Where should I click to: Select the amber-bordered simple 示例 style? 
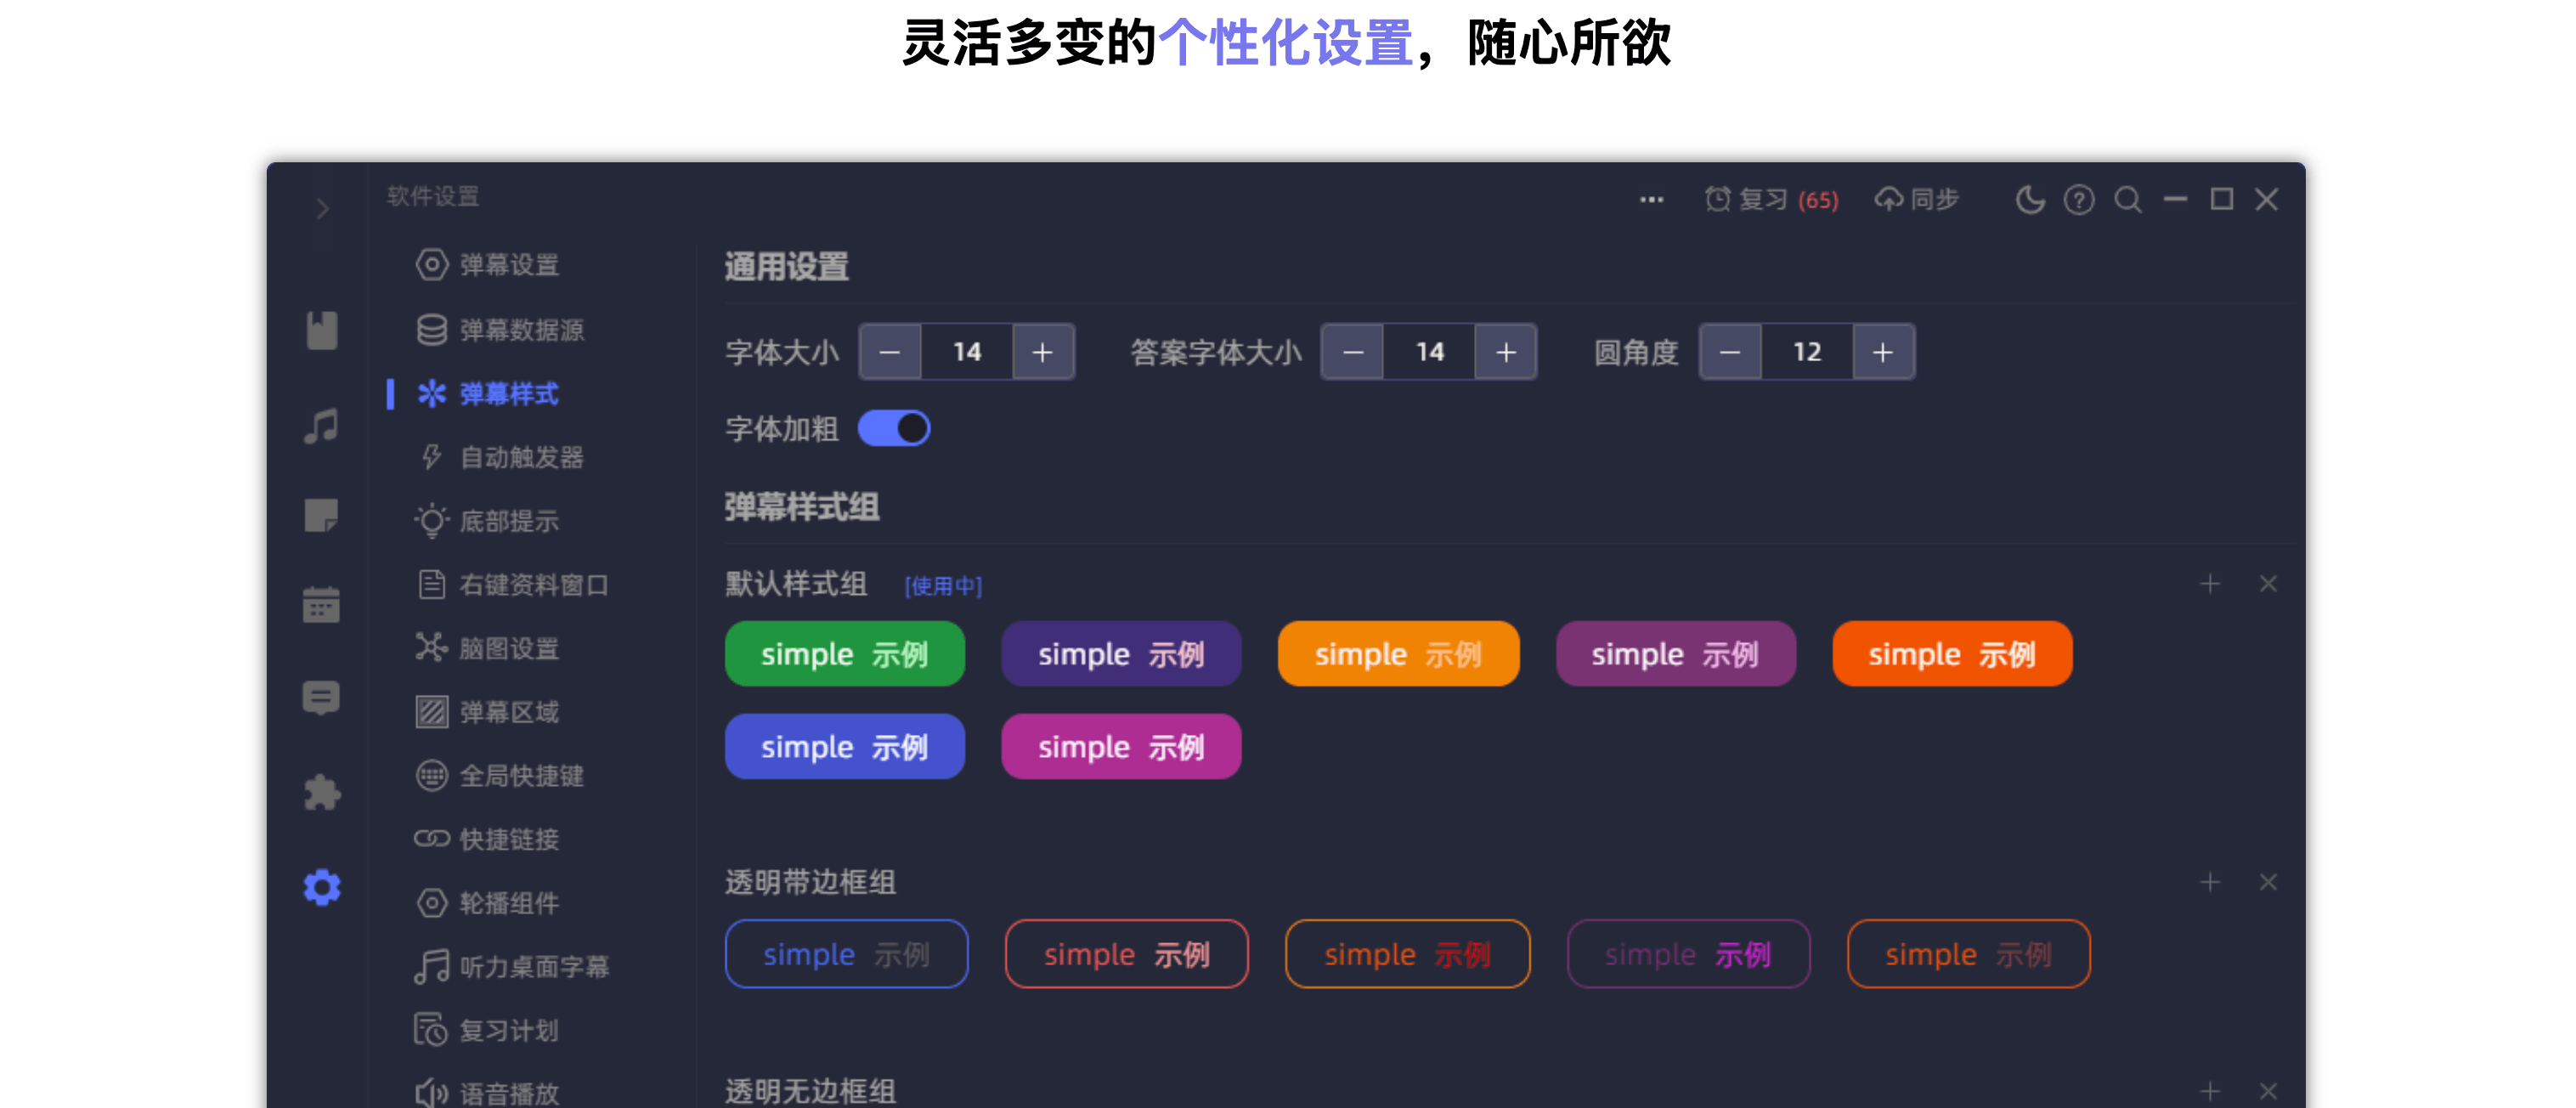click(x=1408, y=954)
